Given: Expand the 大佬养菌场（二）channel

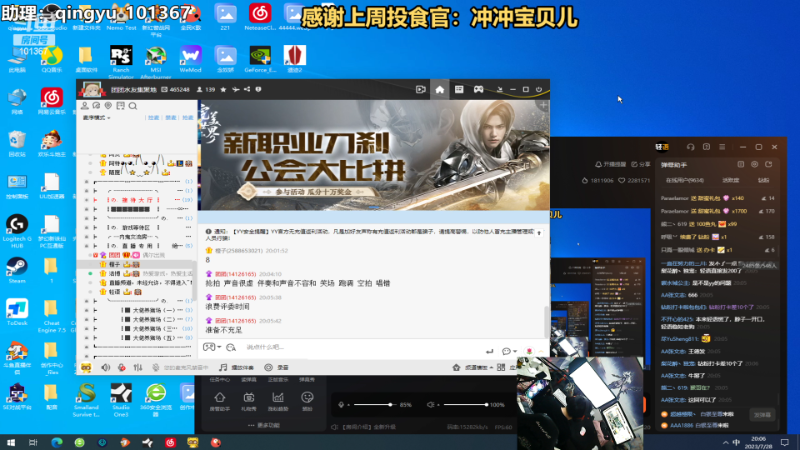Looking at the screenshot, I should (x=95, y=319).
